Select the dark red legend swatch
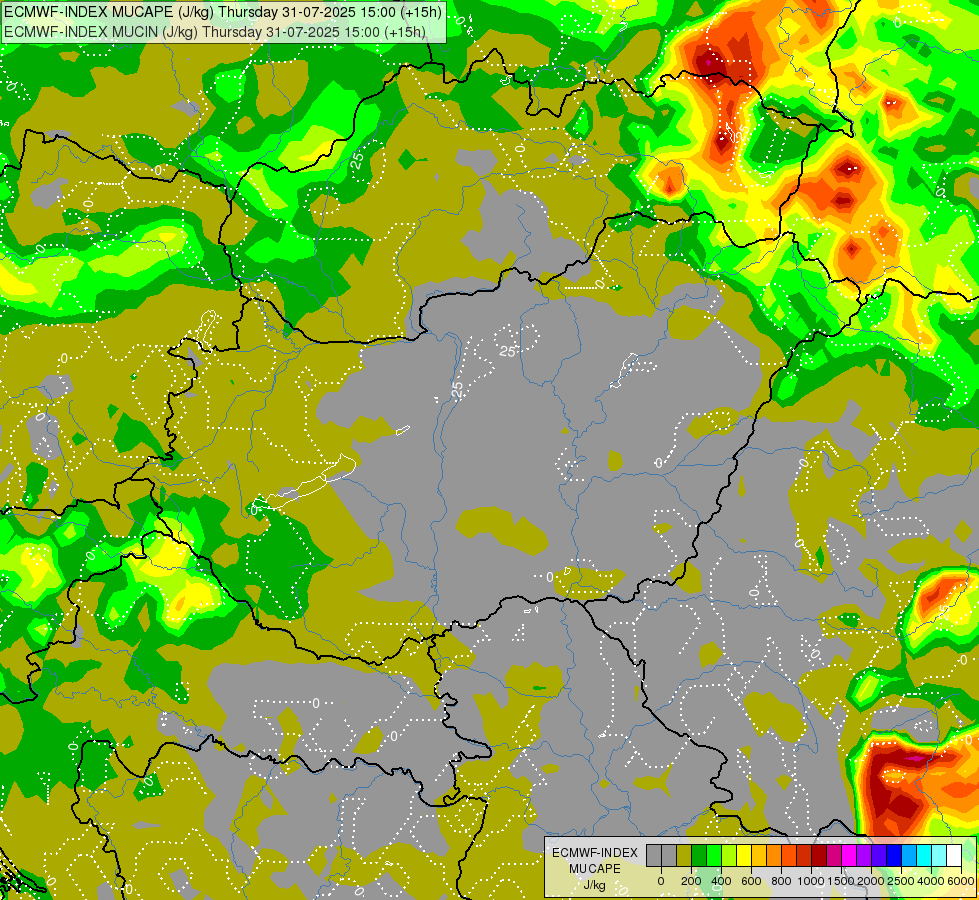Viewport: 979px width, 900px height. point(819,856)
